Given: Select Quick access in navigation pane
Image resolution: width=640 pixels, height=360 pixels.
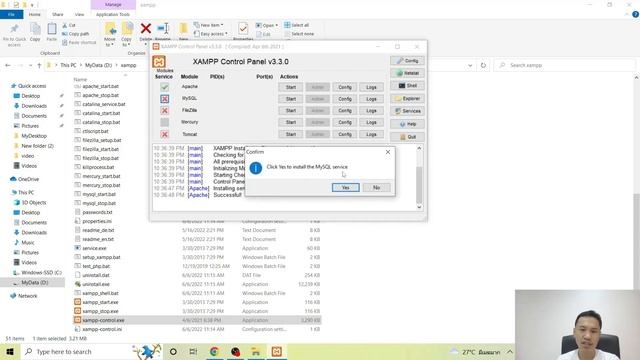Looking at the screenshot, I should point(31,86).
